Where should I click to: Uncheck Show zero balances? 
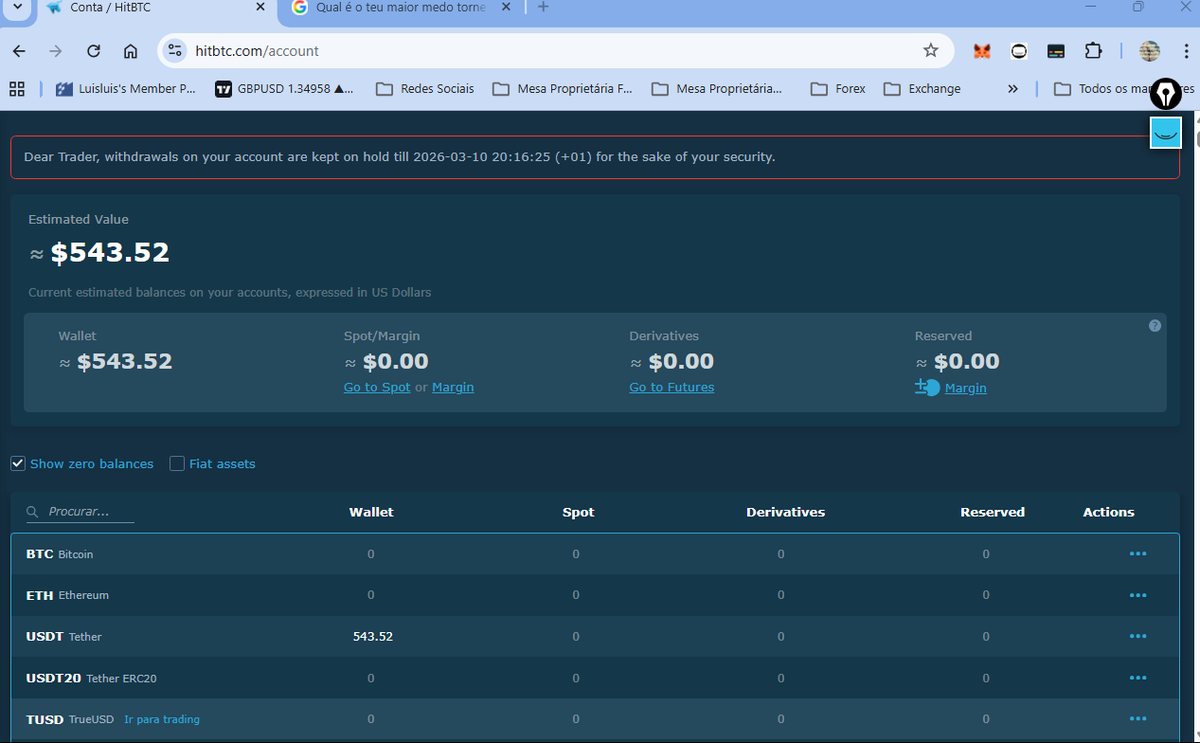(18, 464)
